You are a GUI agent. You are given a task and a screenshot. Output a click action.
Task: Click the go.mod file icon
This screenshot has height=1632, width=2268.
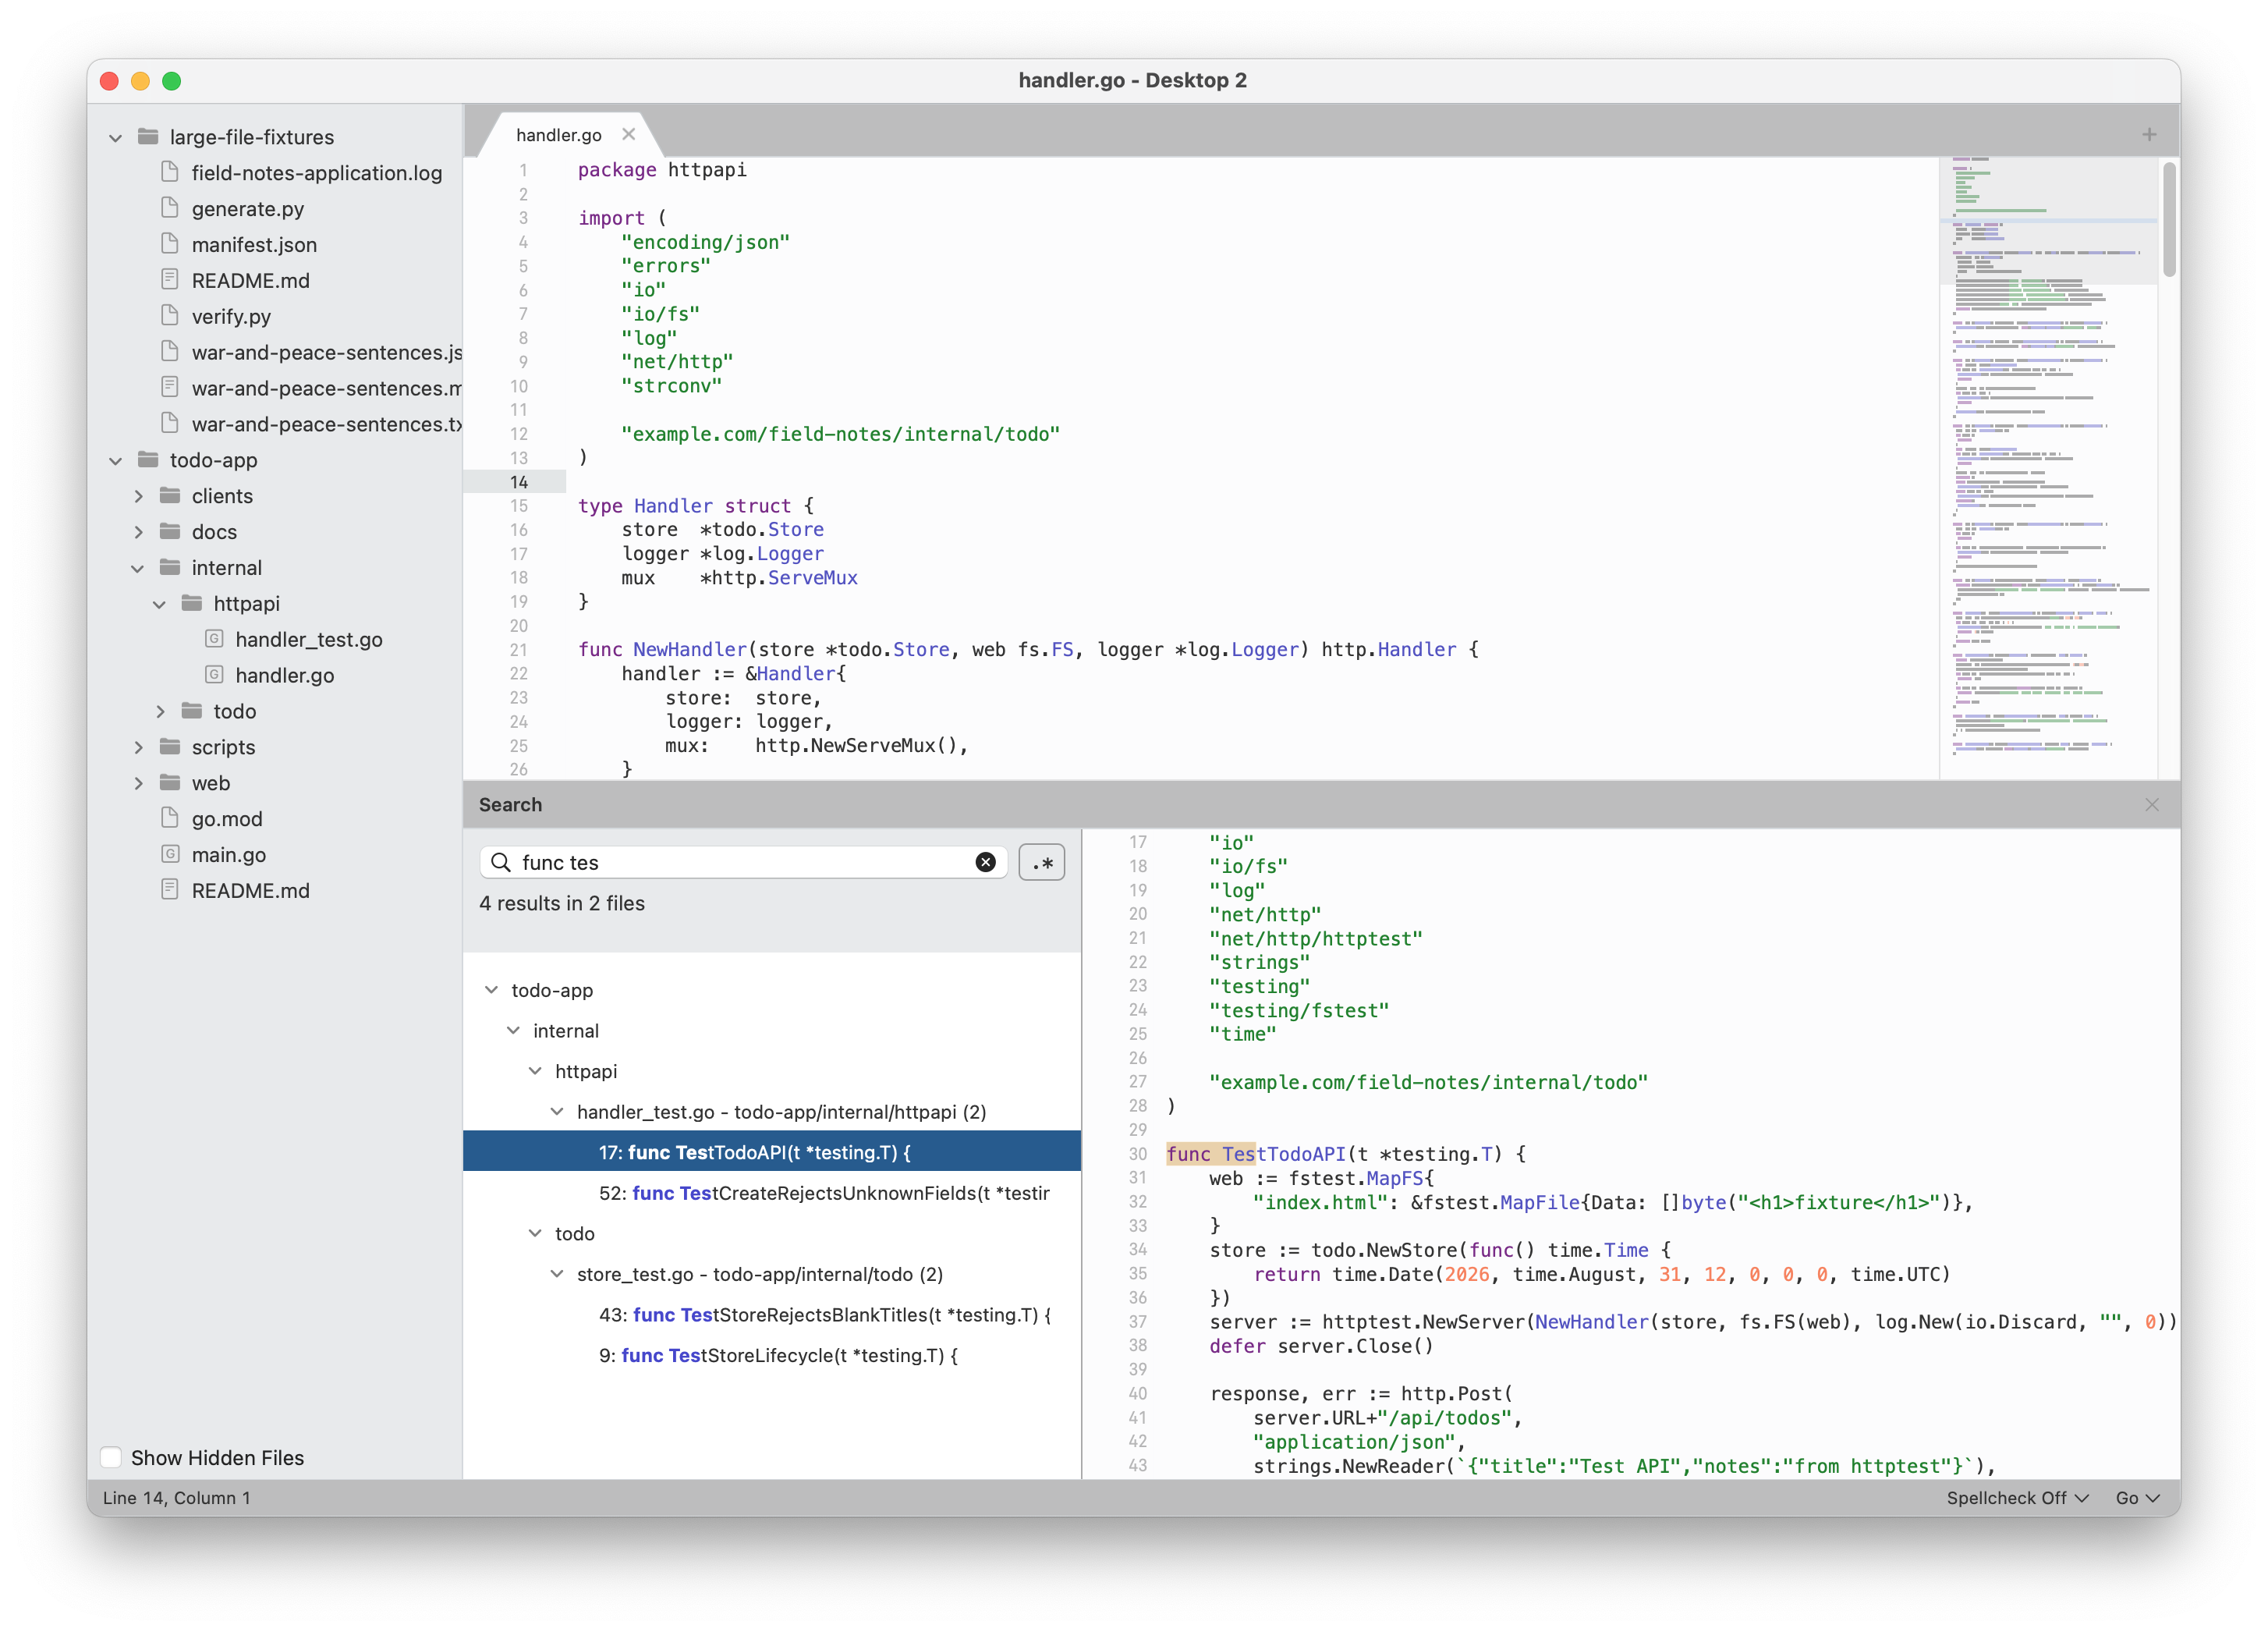(x=170, y=818)
